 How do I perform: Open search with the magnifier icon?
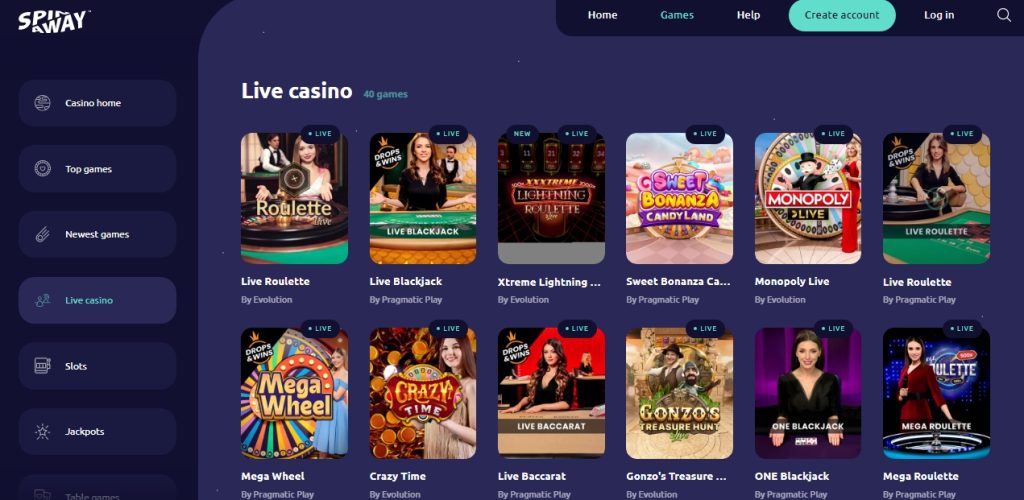click(x=1004, y=15)
